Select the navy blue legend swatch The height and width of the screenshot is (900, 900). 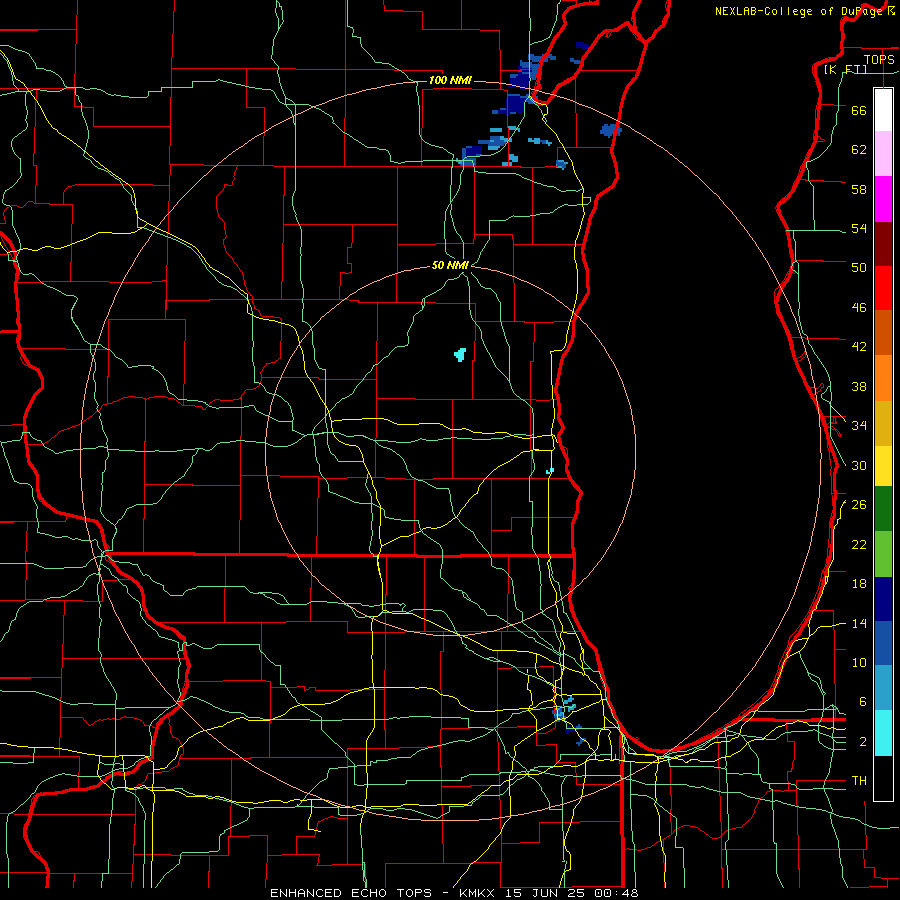click(x=883, y=599)
